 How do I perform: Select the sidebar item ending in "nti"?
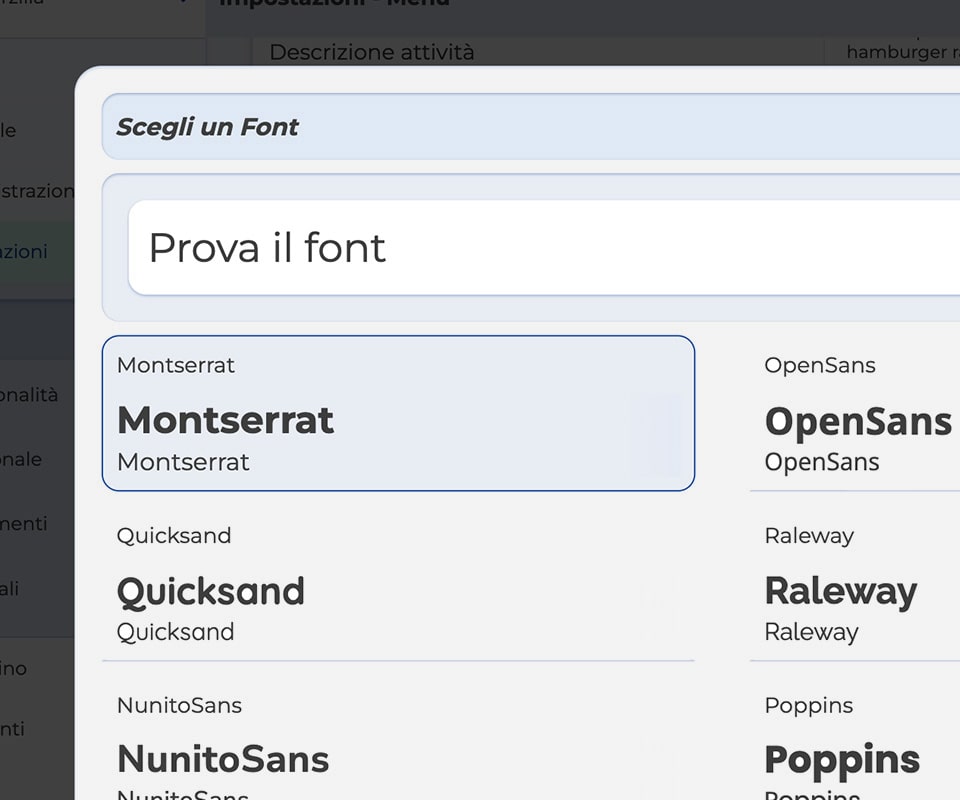[14, 729]
